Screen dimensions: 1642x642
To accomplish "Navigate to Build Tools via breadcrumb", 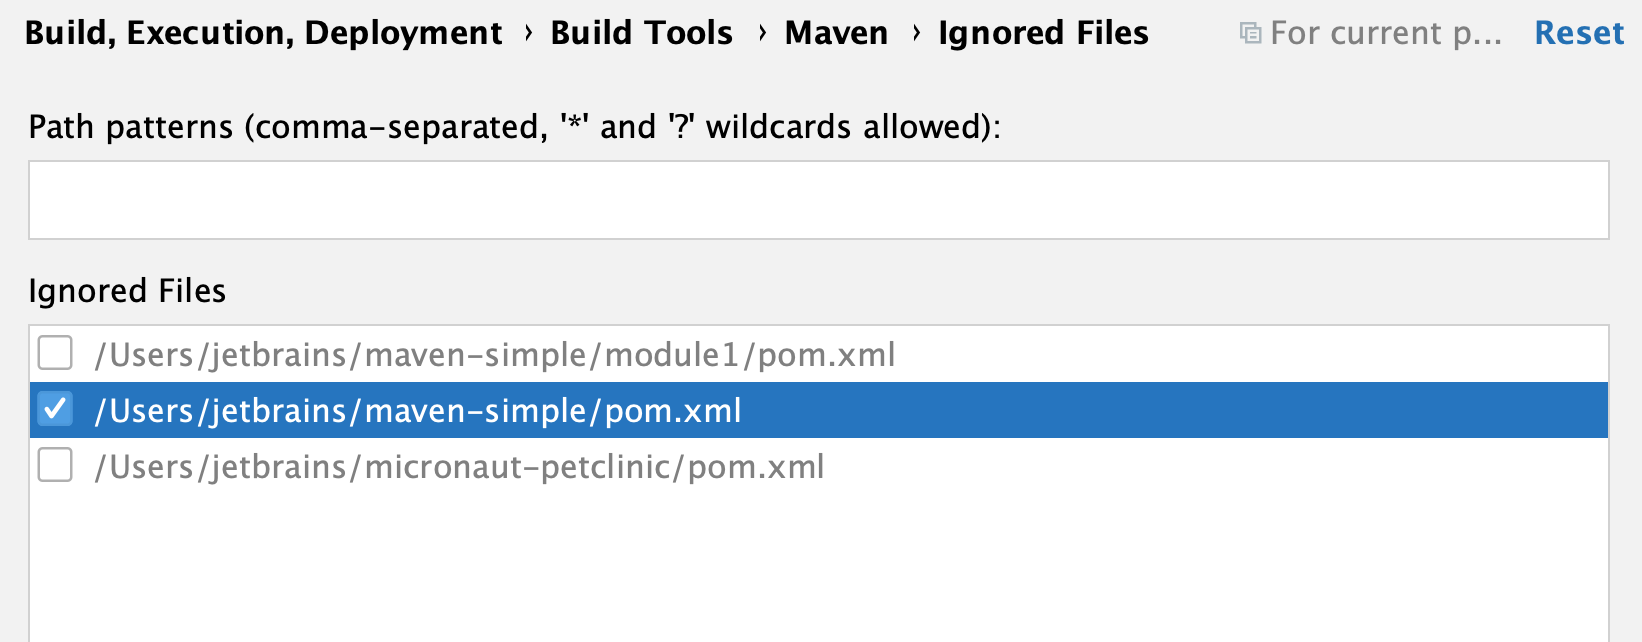I will pyautogui.click(x=641, y=32).
